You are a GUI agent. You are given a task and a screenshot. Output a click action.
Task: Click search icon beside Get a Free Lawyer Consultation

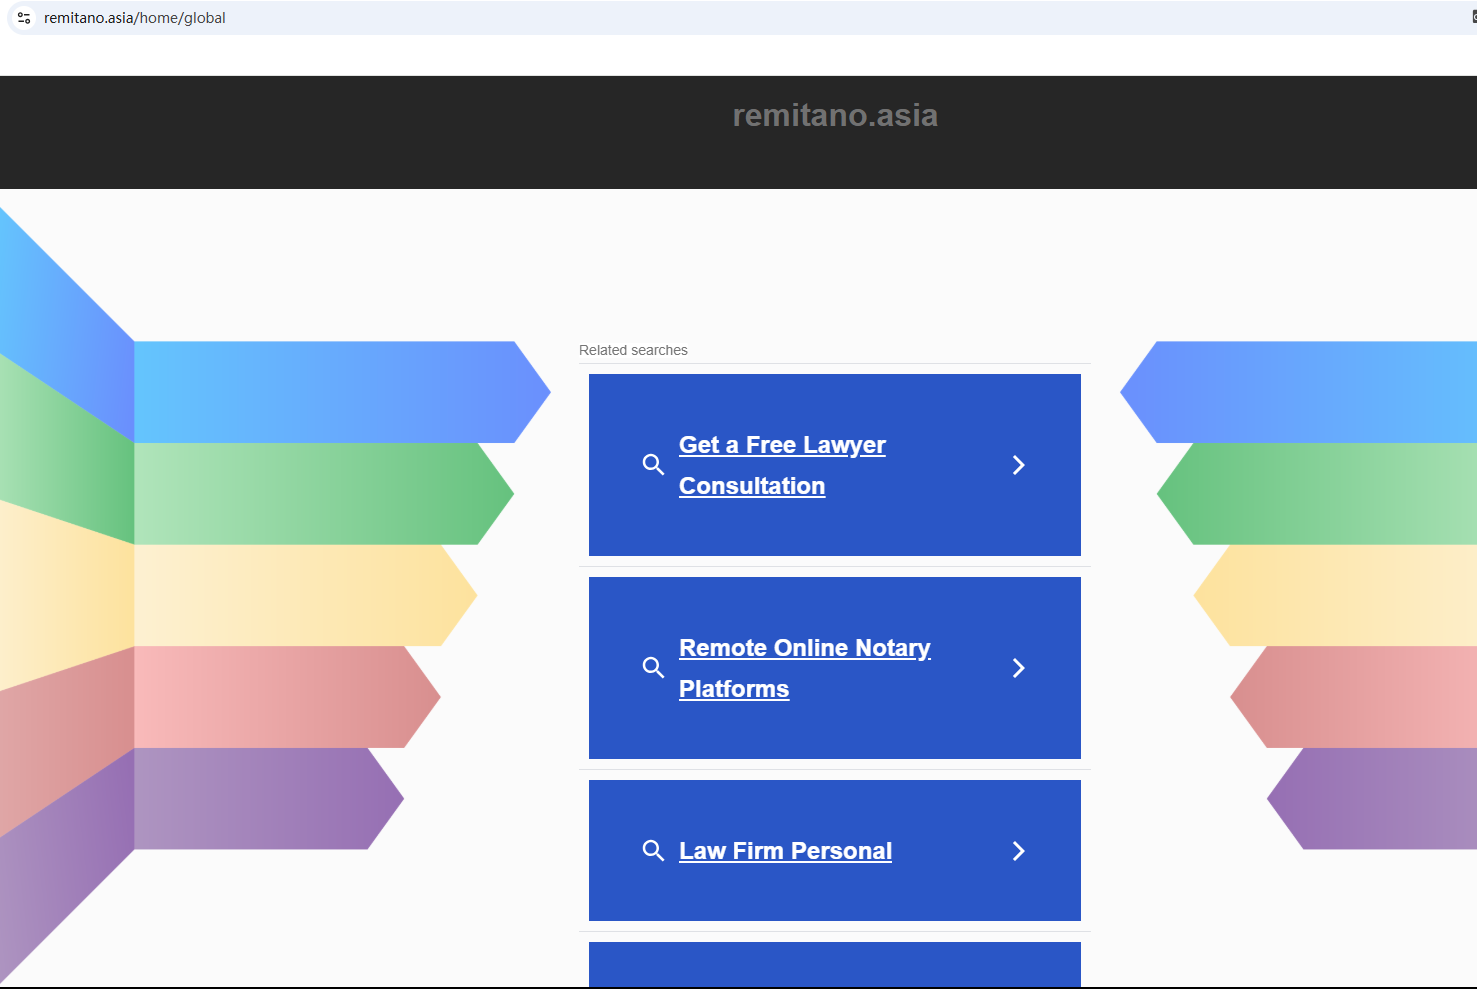[653, 464]
